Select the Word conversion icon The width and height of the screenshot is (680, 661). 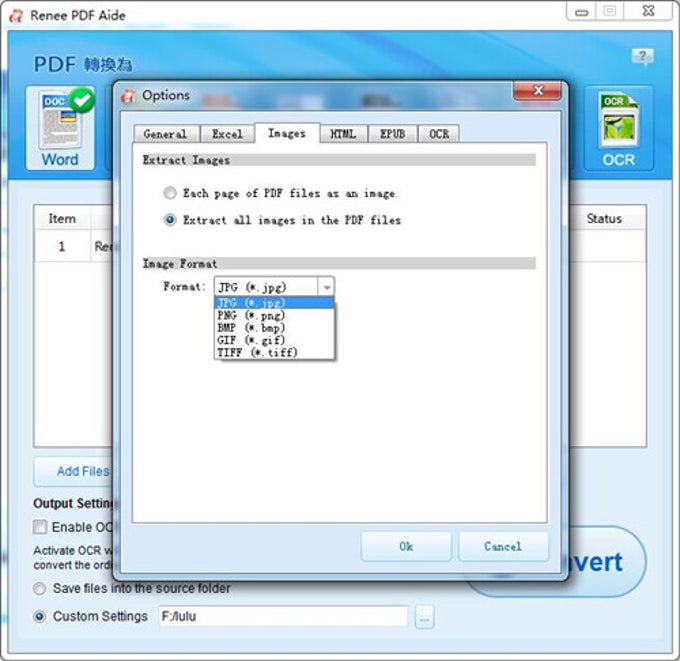pyautogui.click(x=60, y=128)
